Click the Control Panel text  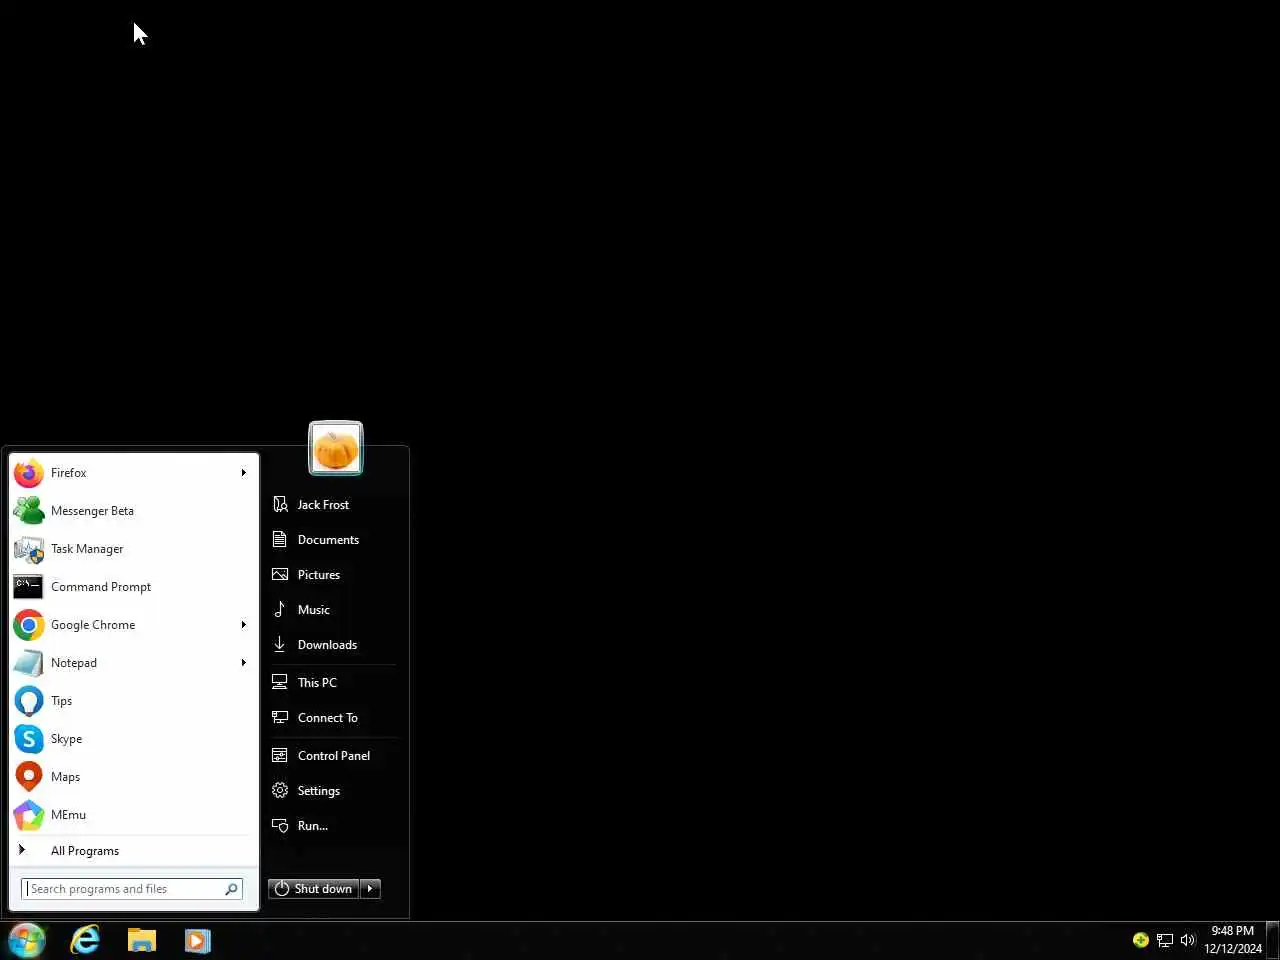coord(334,756)
